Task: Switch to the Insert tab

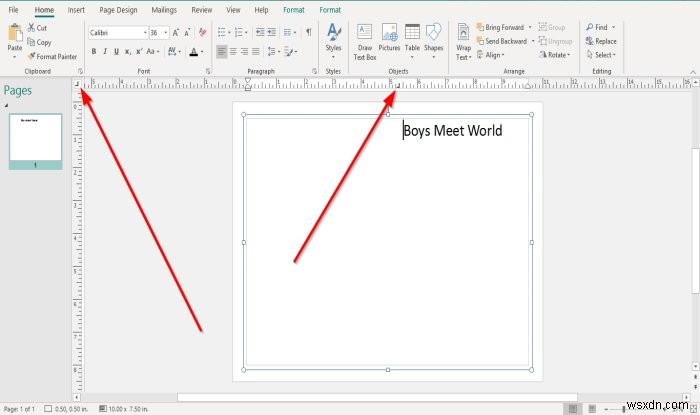Action: (x=76, y=10)
